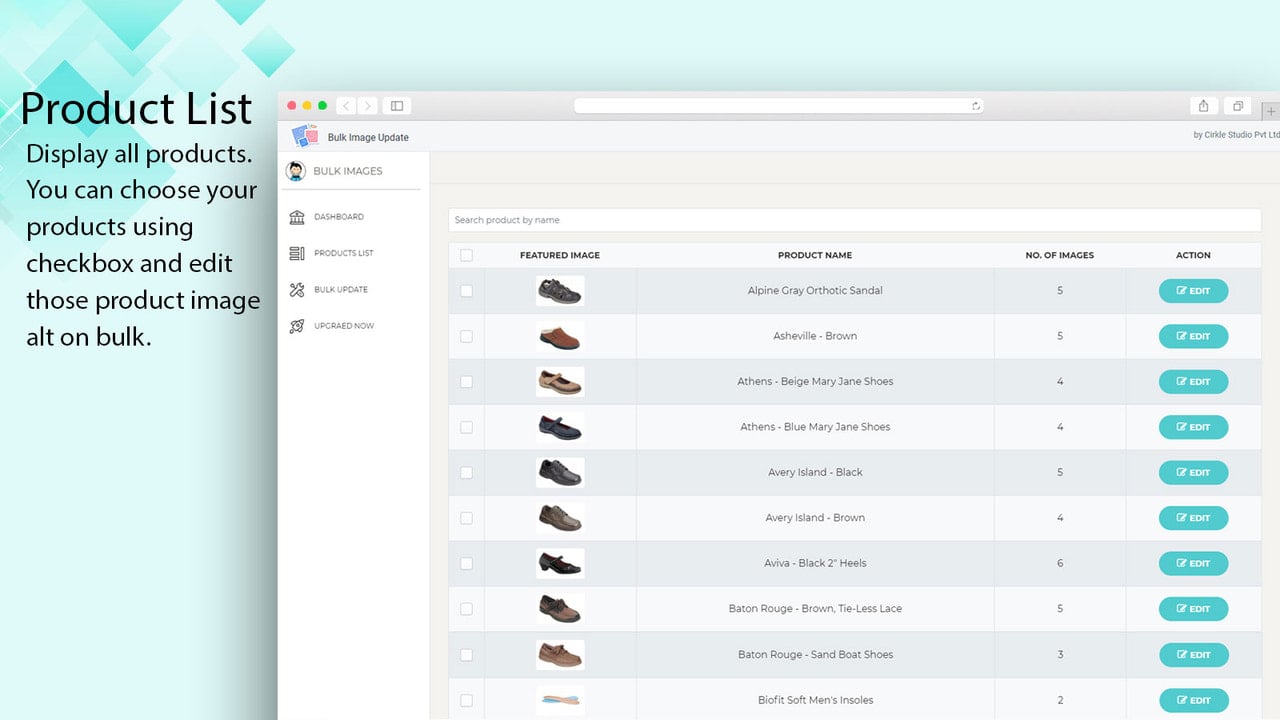Check the select-all checkbox in the table header
Viewport: 1280px width, 720px height.
[x=466, y=255]
